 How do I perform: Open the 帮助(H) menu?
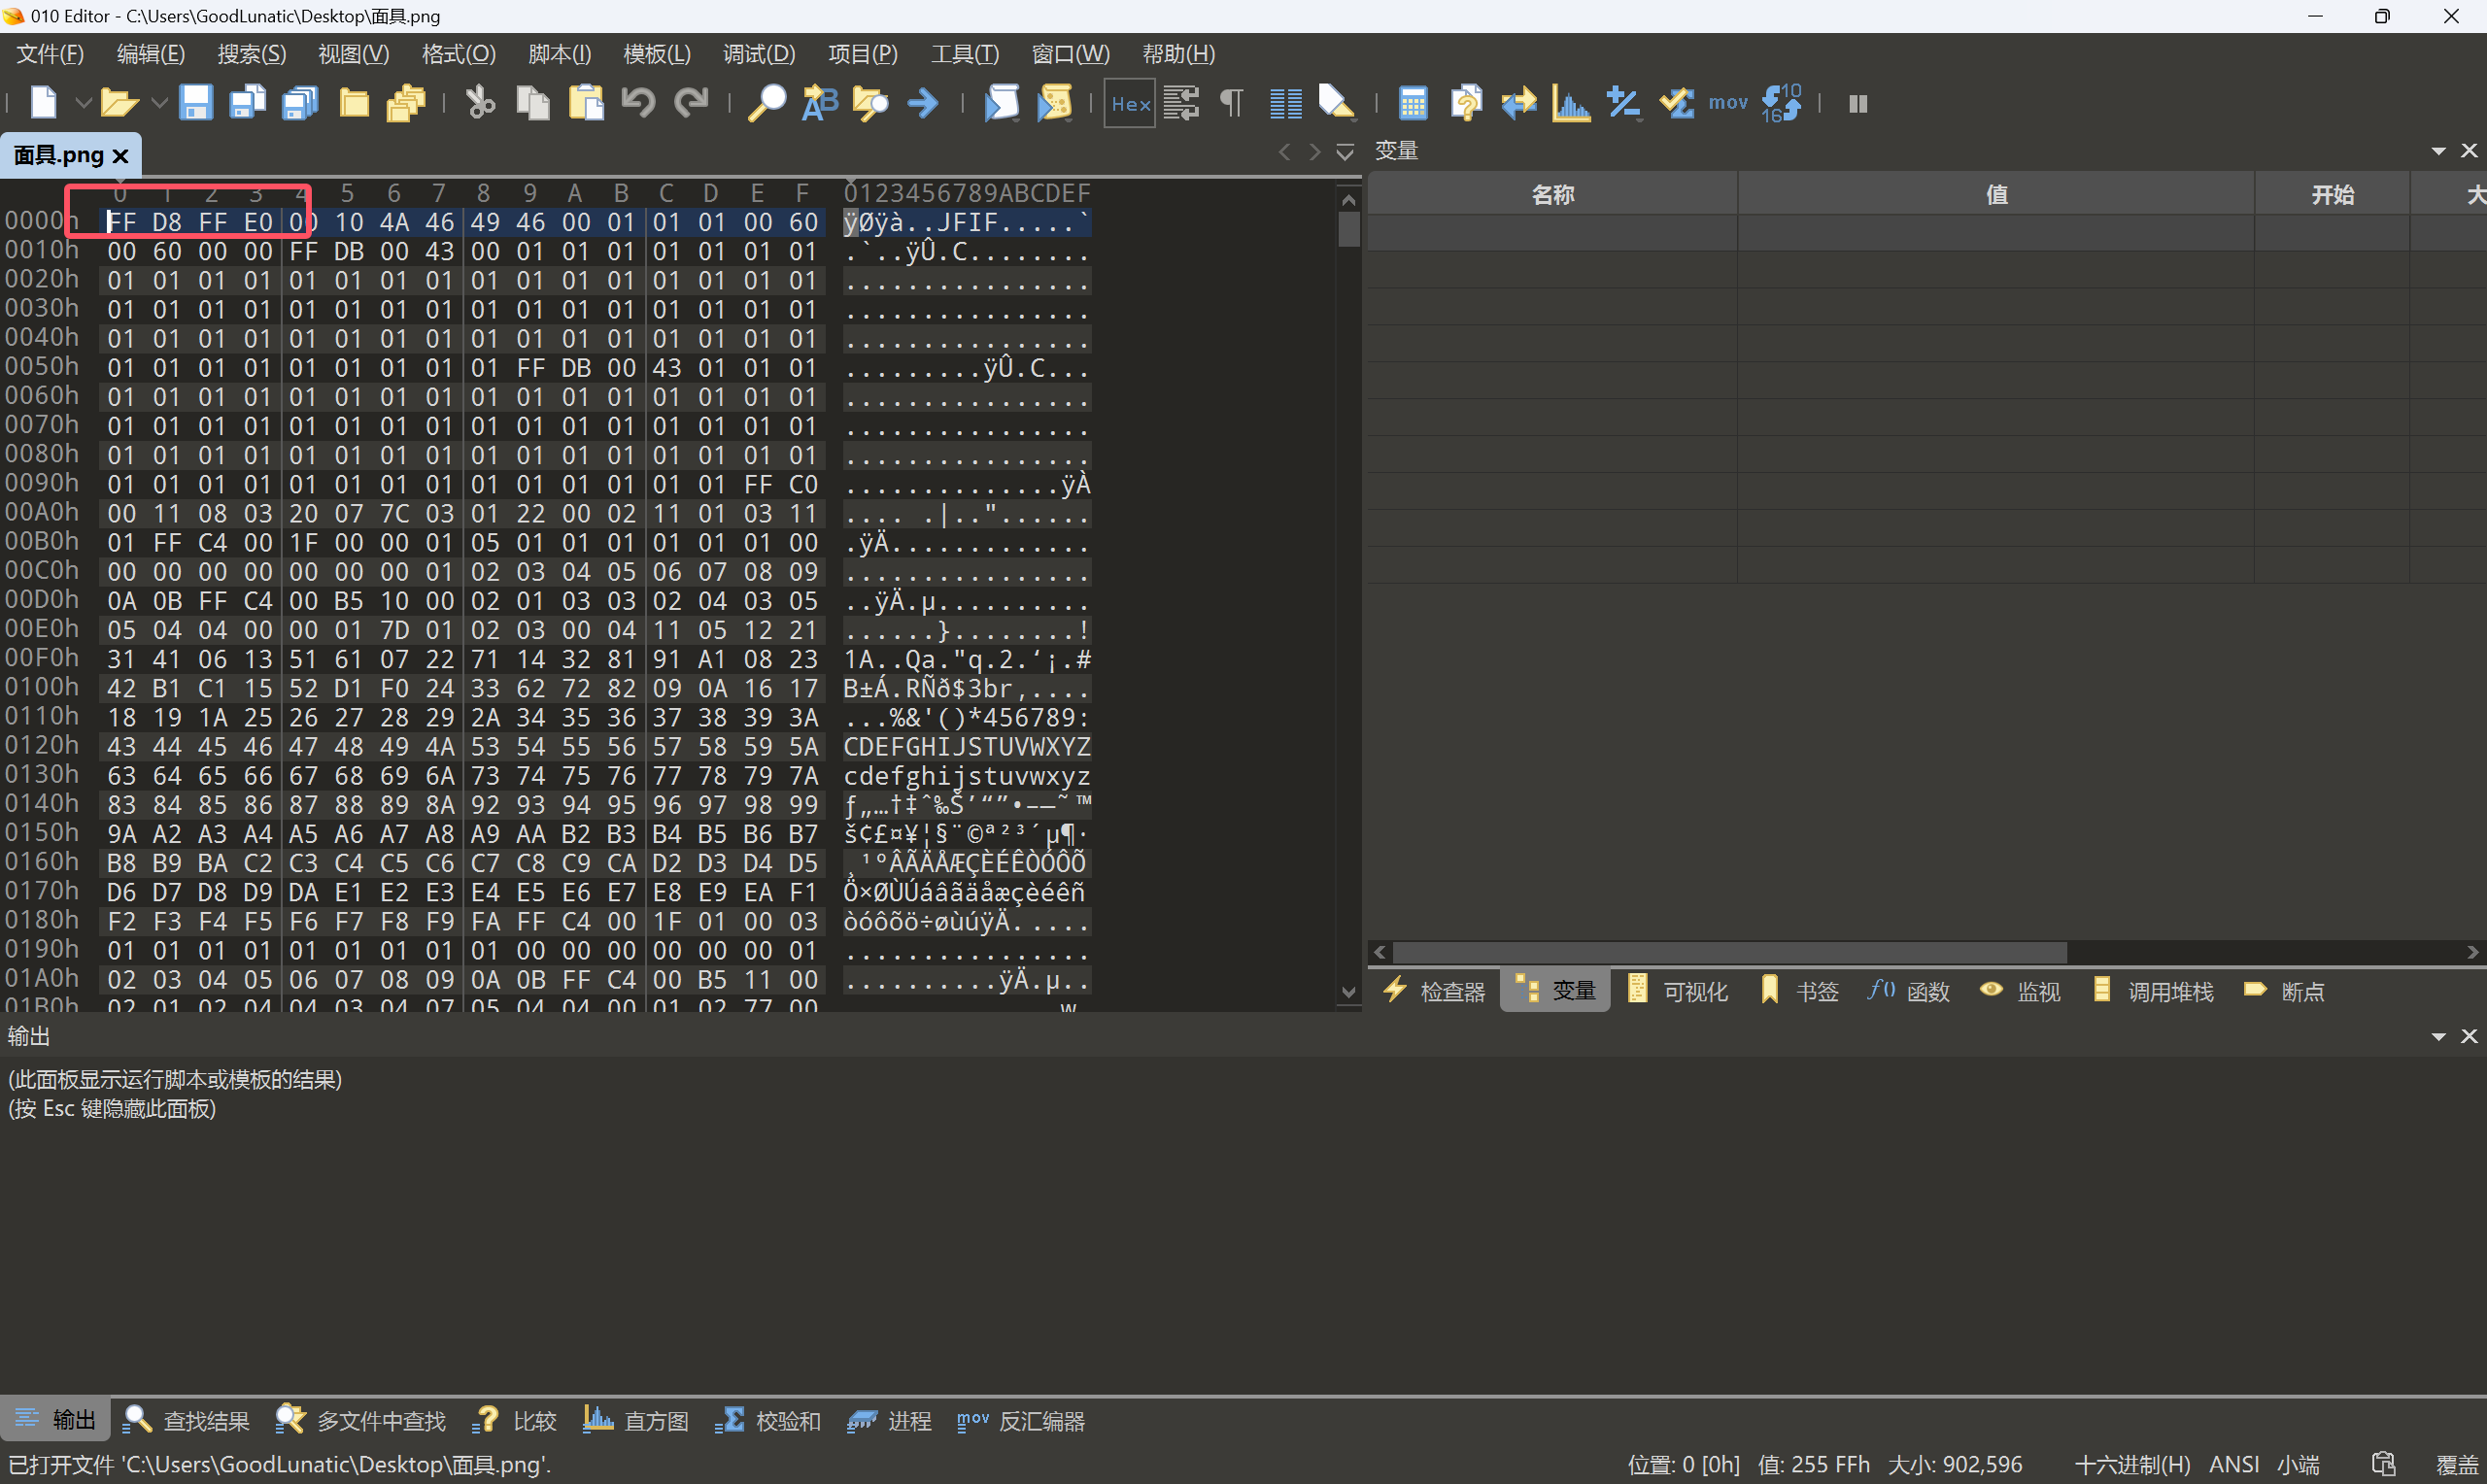point(1179,54)
